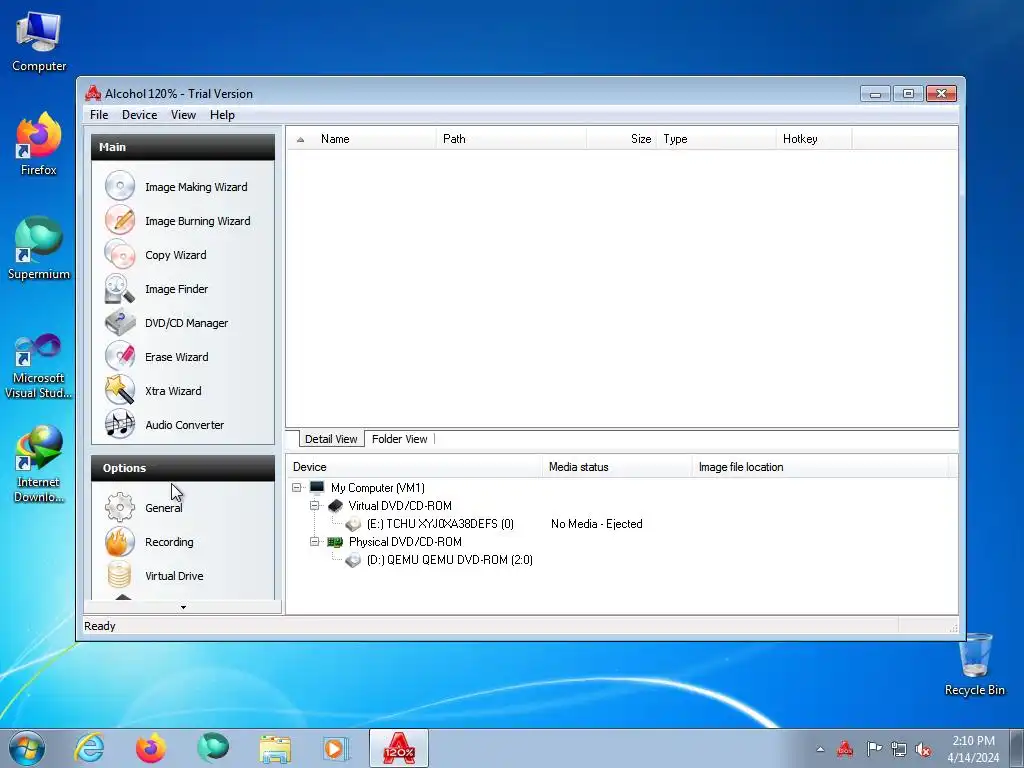Open Audio Converter music notes icon
This screenshot has height=768, width=1024.
tap(120, 424)
